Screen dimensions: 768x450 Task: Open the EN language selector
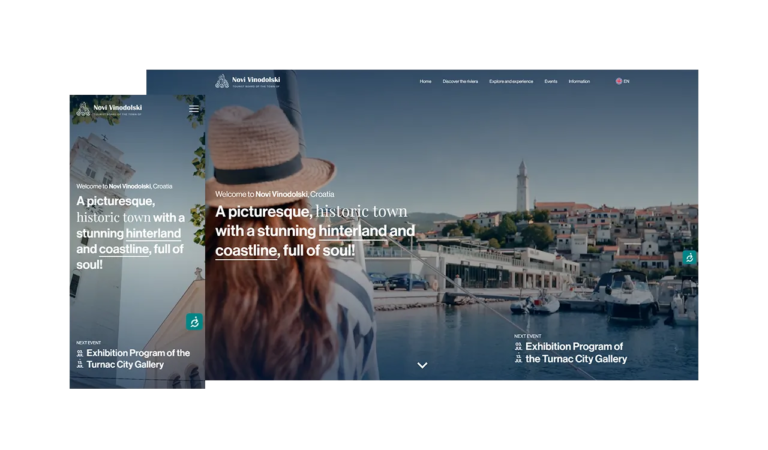(626, 81)
